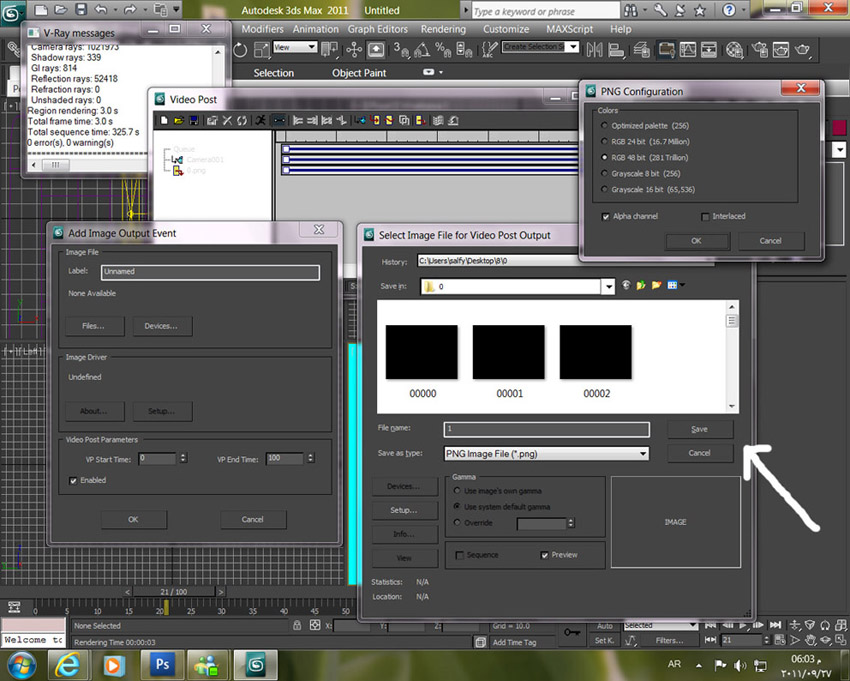The image size is (850, 681).
Task: Click OK in PNG Configuration dialog
Action: click(x=697, y=241)
